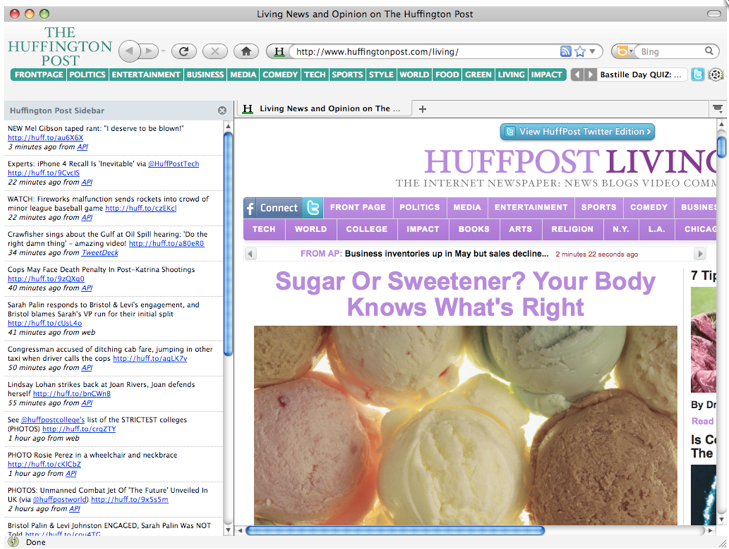This screenshot has height=549, width=729.
Task: Focus the Bing search field
Action: 671,52
